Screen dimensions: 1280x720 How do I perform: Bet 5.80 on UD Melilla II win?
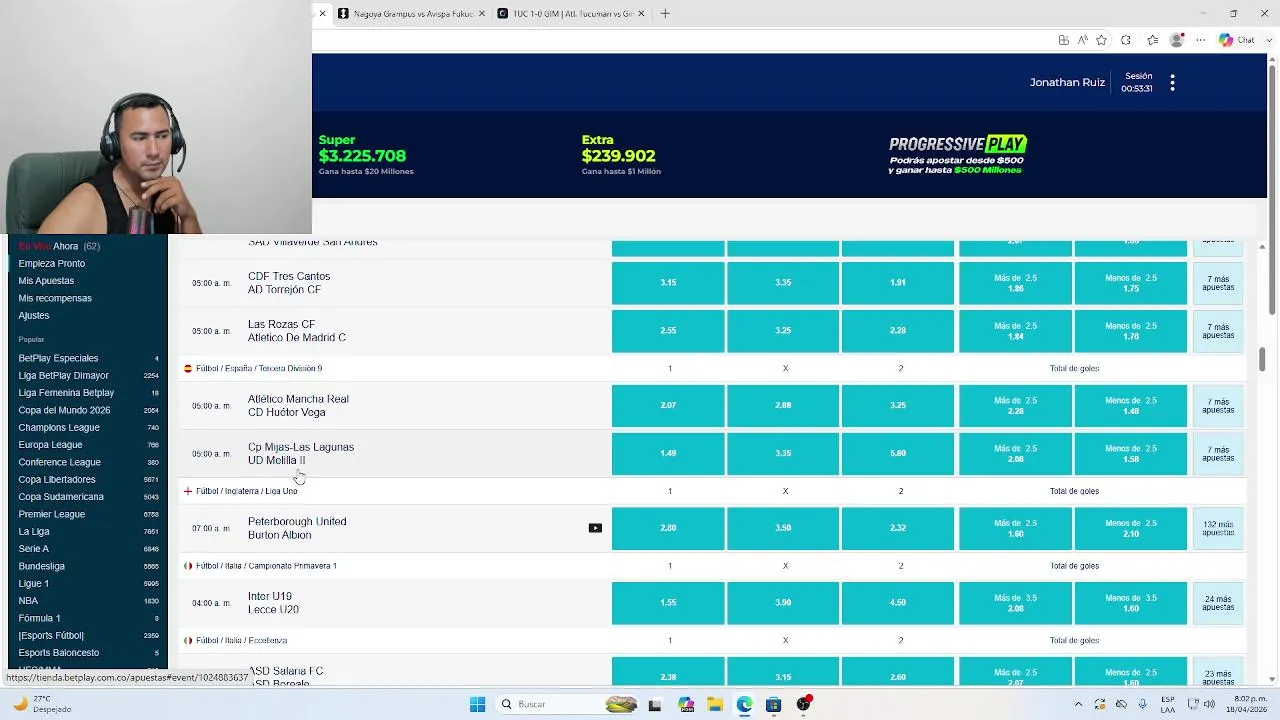(898, 454)
